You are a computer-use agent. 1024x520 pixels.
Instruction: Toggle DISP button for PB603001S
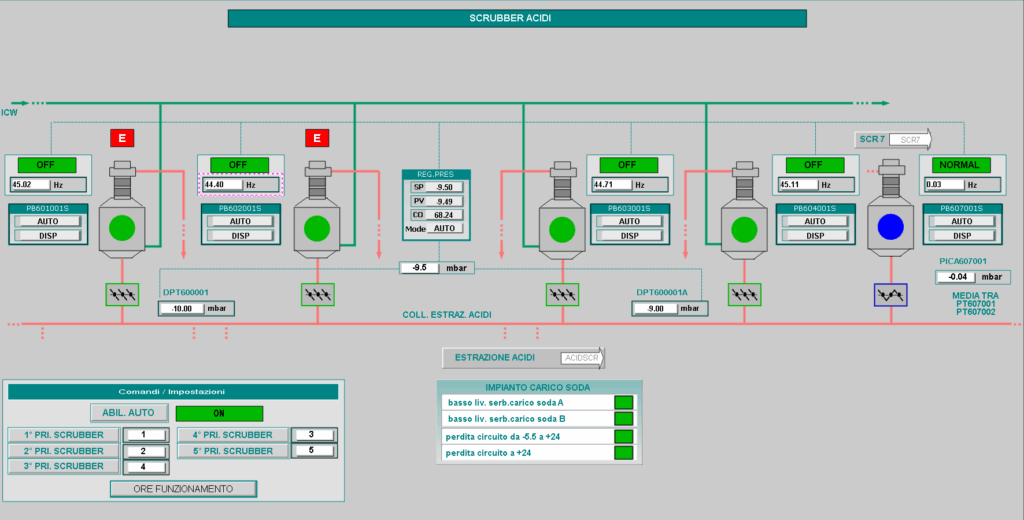click(628, 236)
